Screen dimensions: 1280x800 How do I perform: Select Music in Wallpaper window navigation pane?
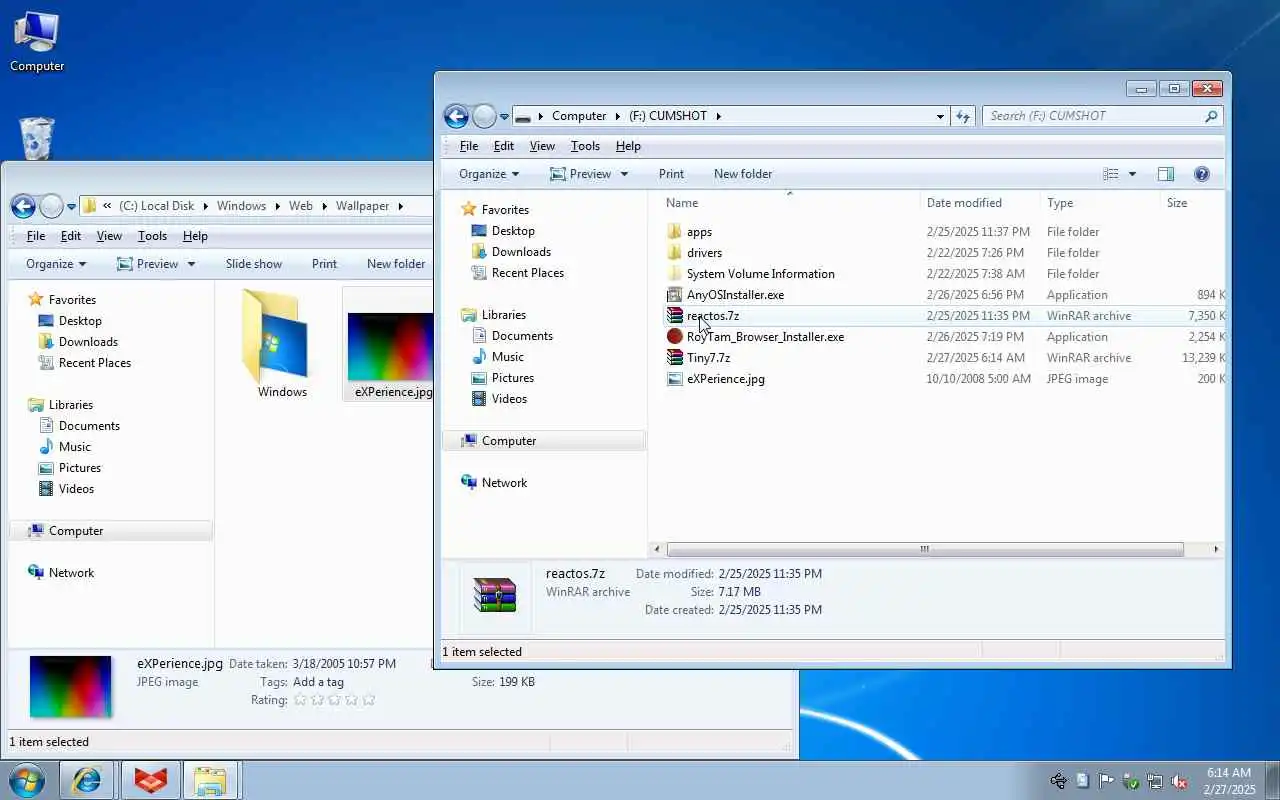[74, 447]
